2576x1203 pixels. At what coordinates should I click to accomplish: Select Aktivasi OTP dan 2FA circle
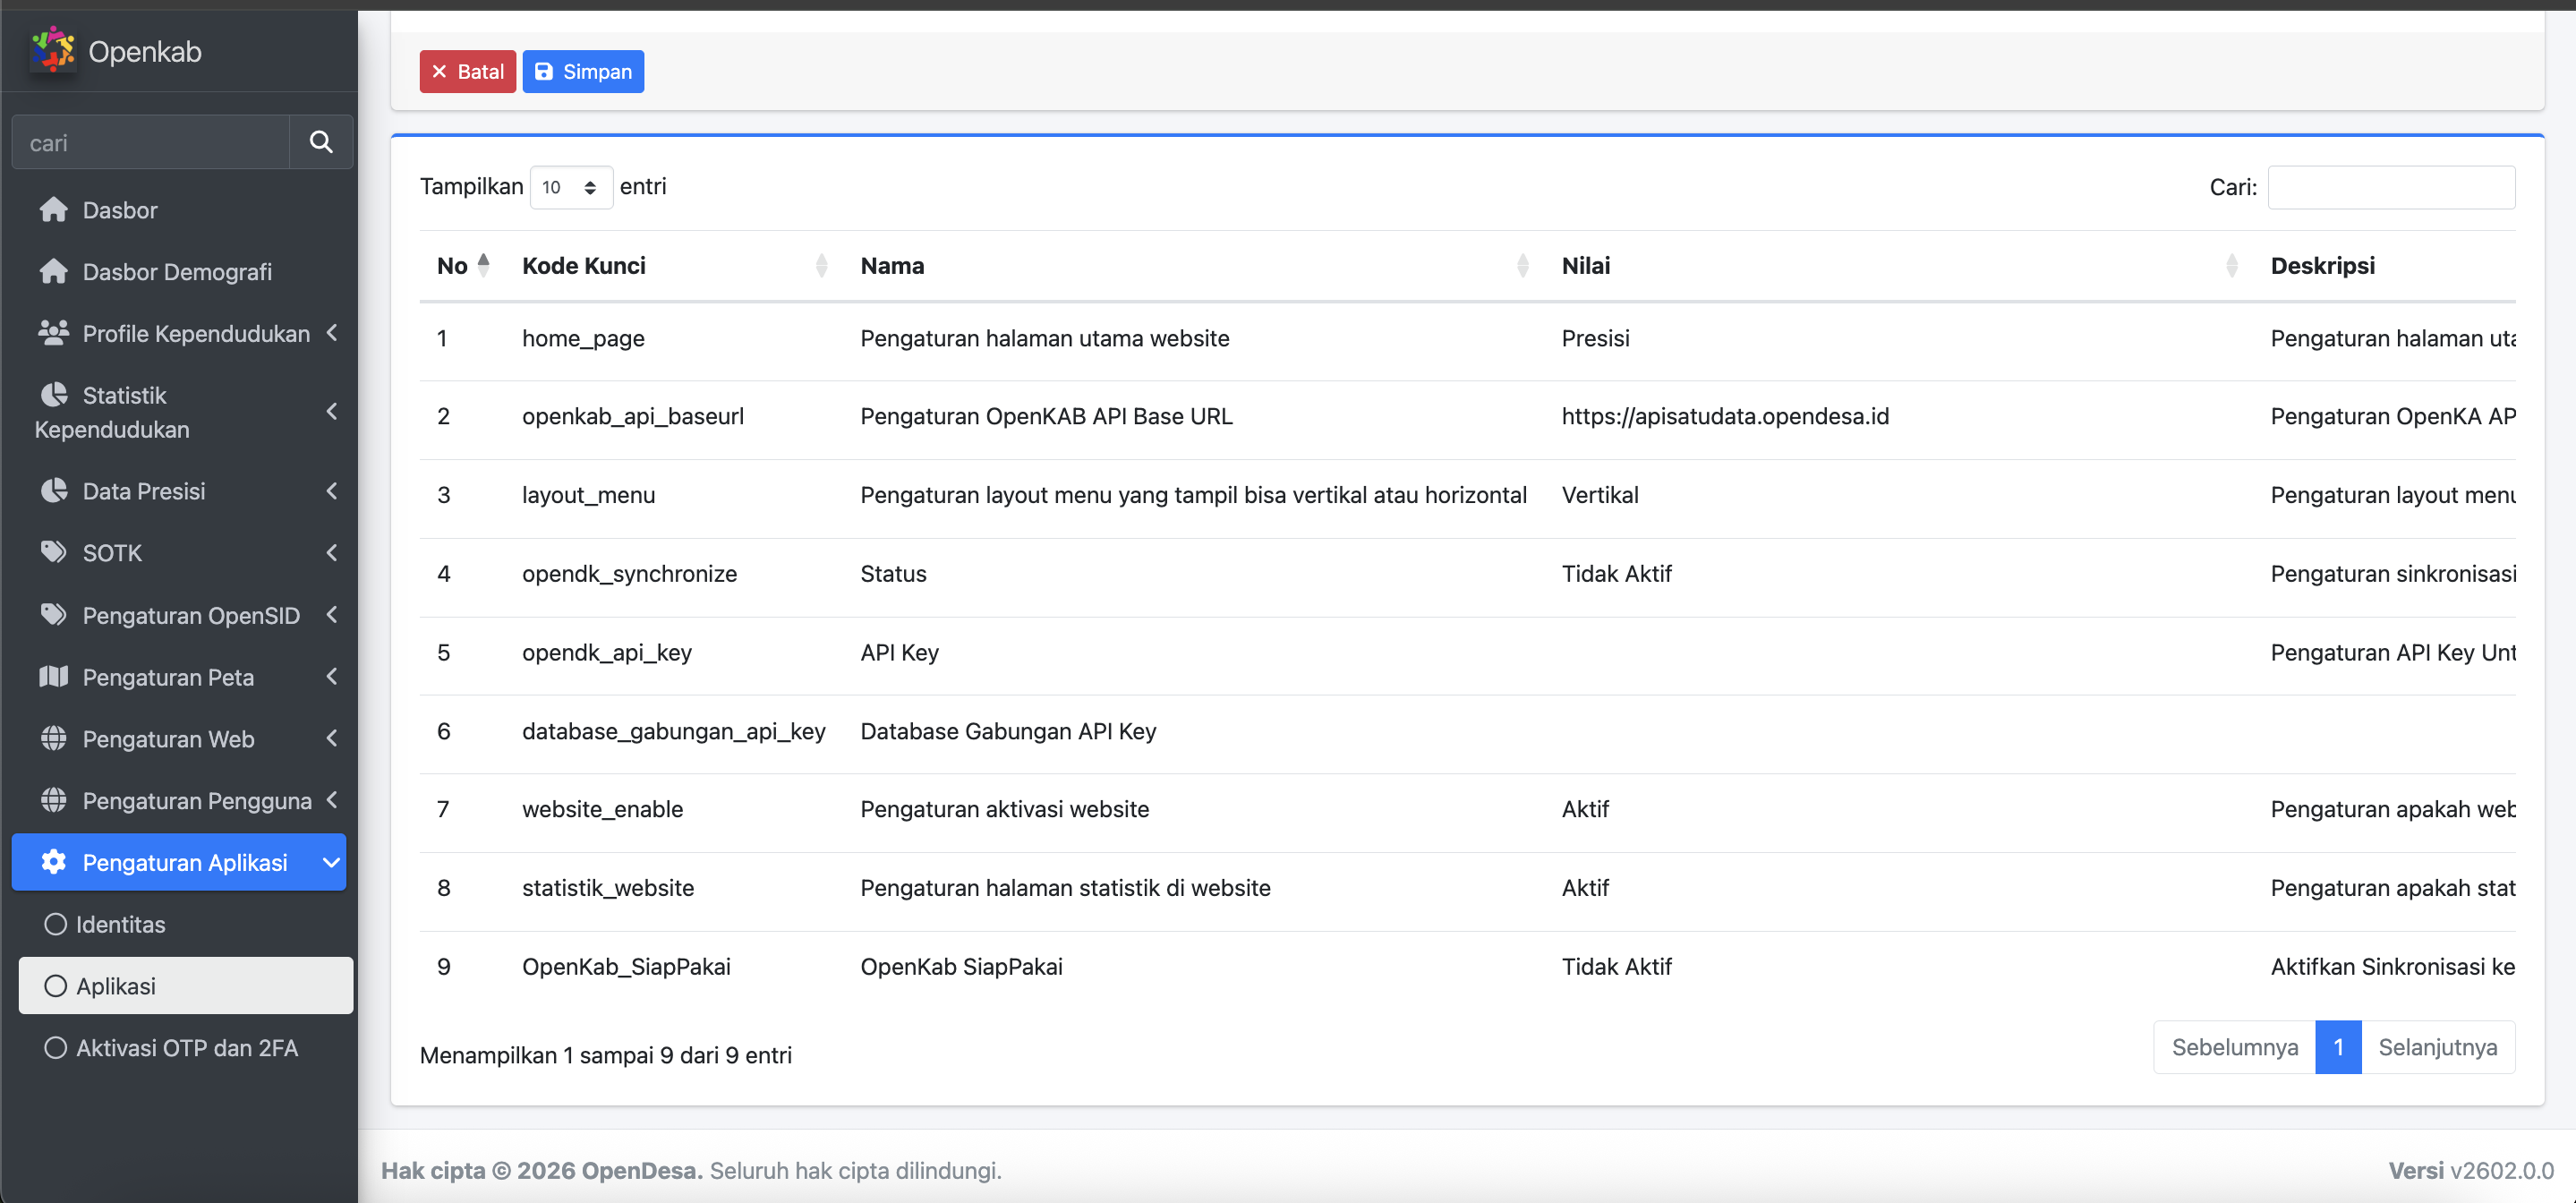click(56, 1048)
